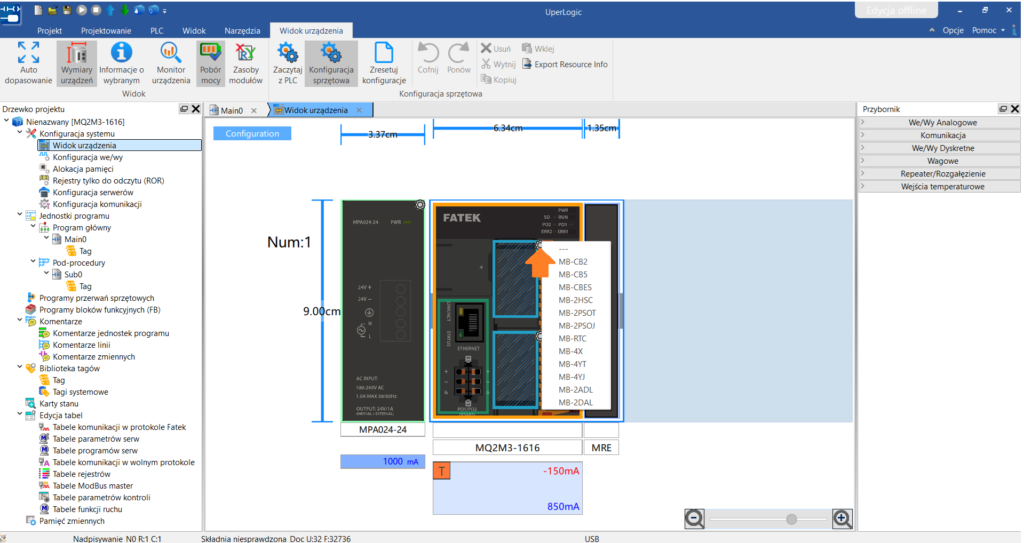This screenshot has height=543, width=1024.
Task: Toggle Wymiary urządzeń dimensions button
Action: pyautogui.click(x=76, y=63)
